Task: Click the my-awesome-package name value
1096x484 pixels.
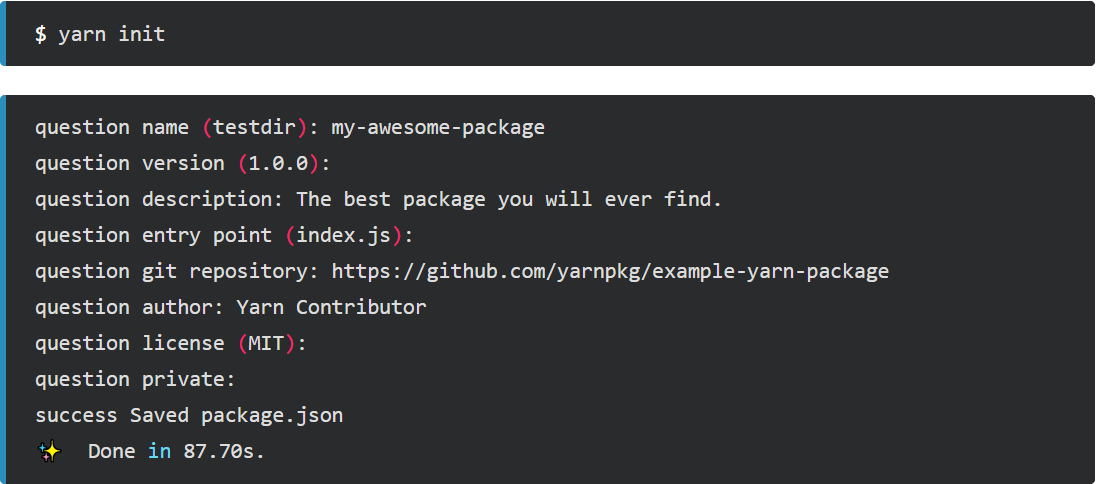Action: 438,128
